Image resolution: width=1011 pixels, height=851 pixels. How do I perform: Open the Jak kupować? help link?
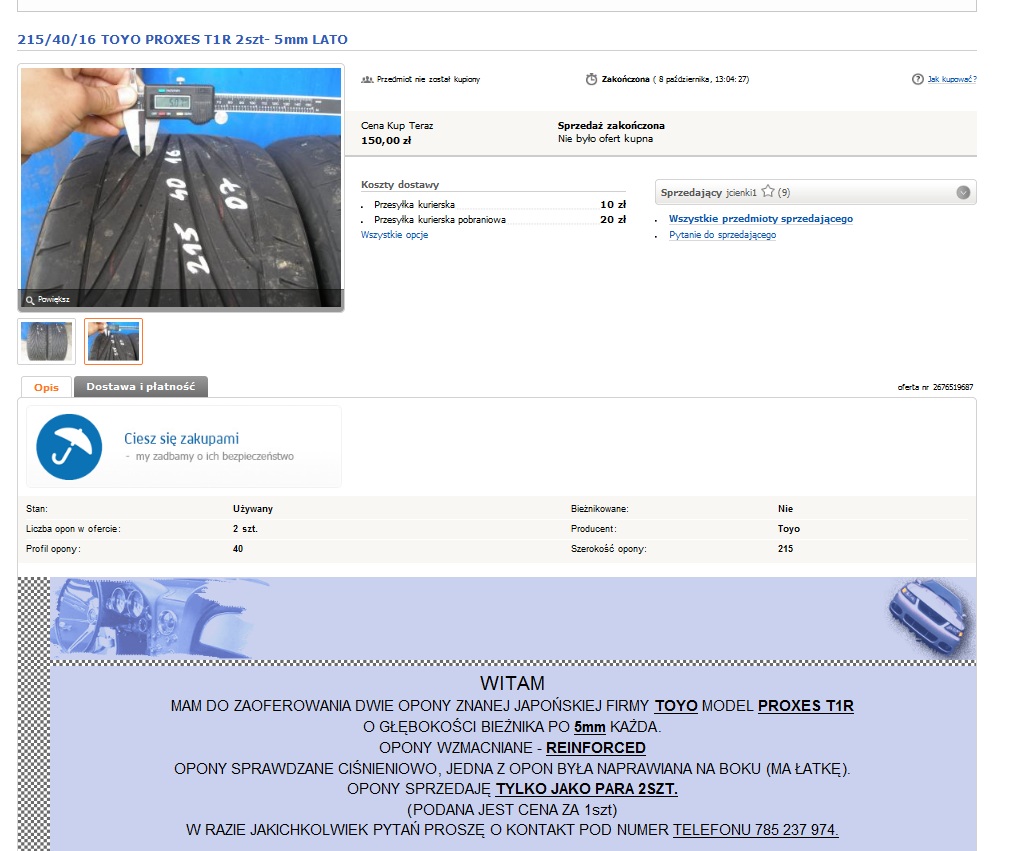[951, 79]
